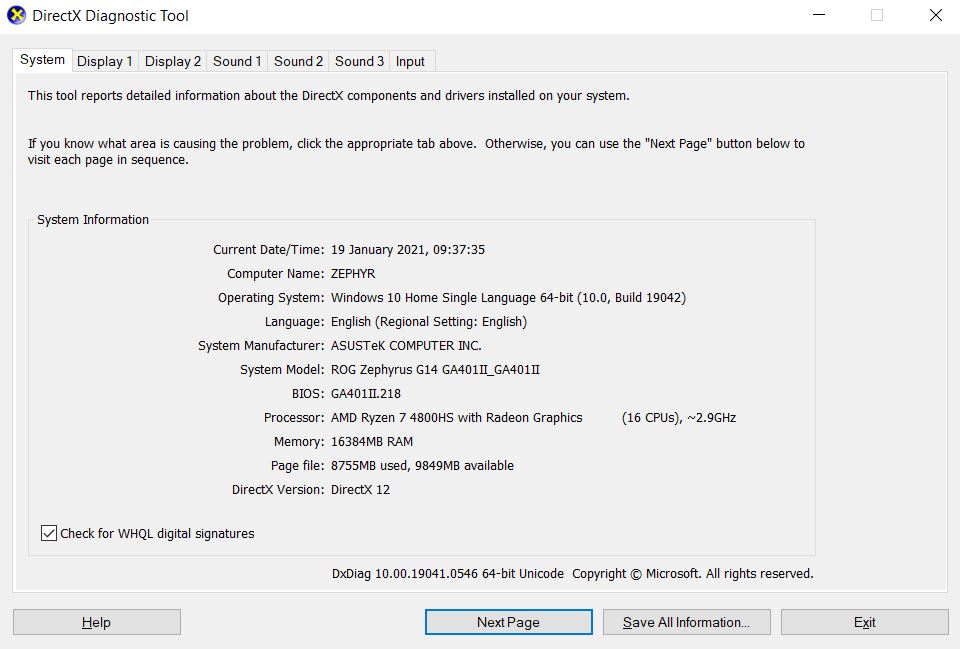Switch to the Sound 1 tab

[x=237, y=61]
